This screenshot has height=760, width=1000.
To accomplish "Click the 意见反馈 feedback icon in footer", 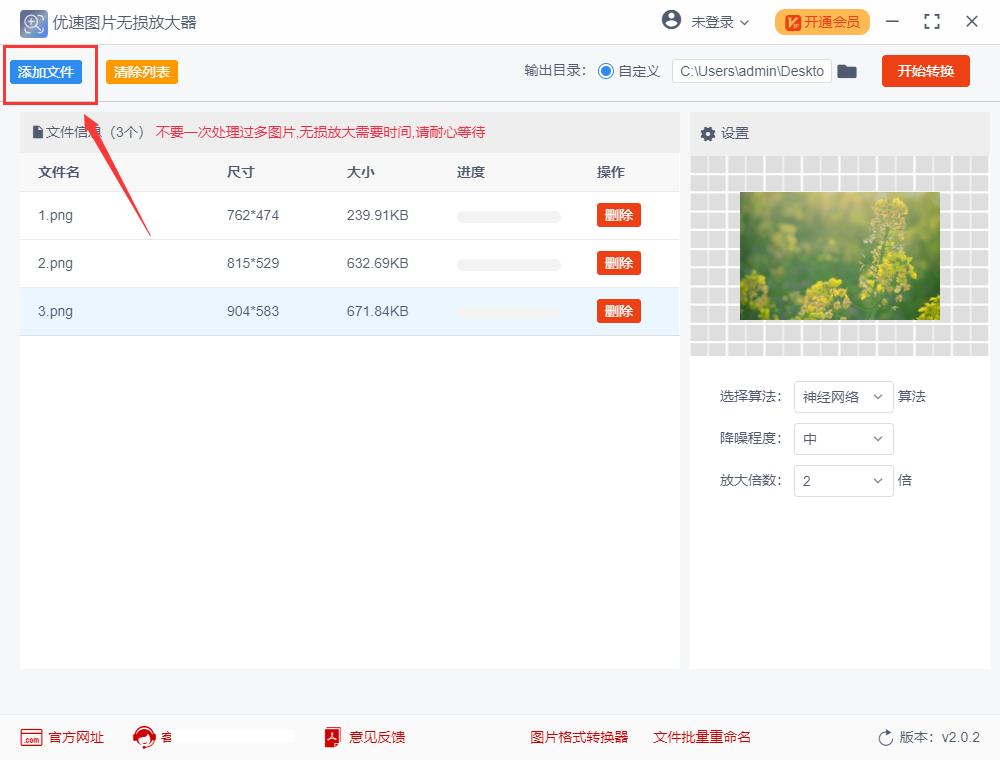I will pyautogui.click(x=330, y=737).
